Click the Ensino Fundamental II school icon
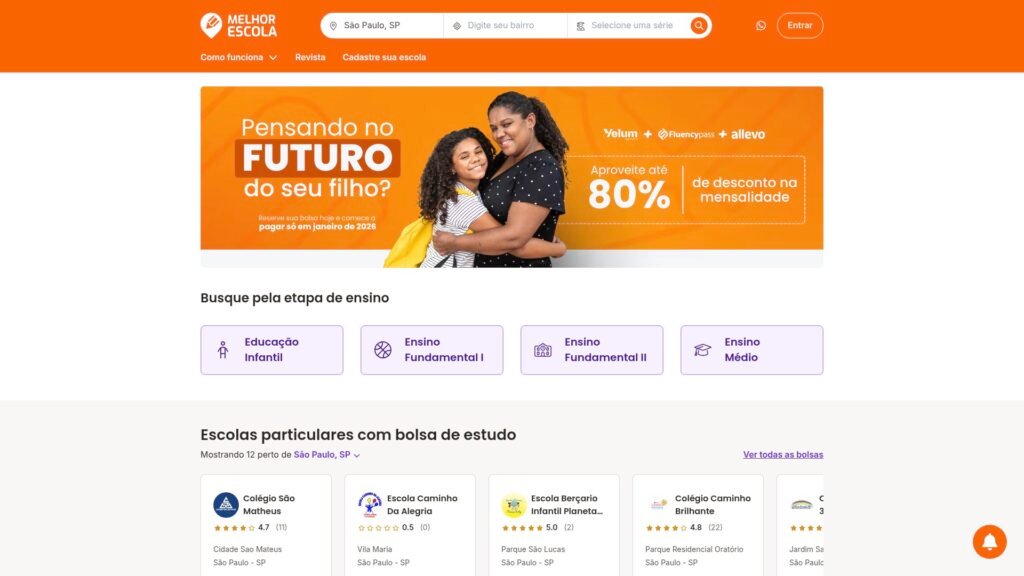Image resolution: width=1024 pixels, height=576 pixels. (x=543, y=350)
